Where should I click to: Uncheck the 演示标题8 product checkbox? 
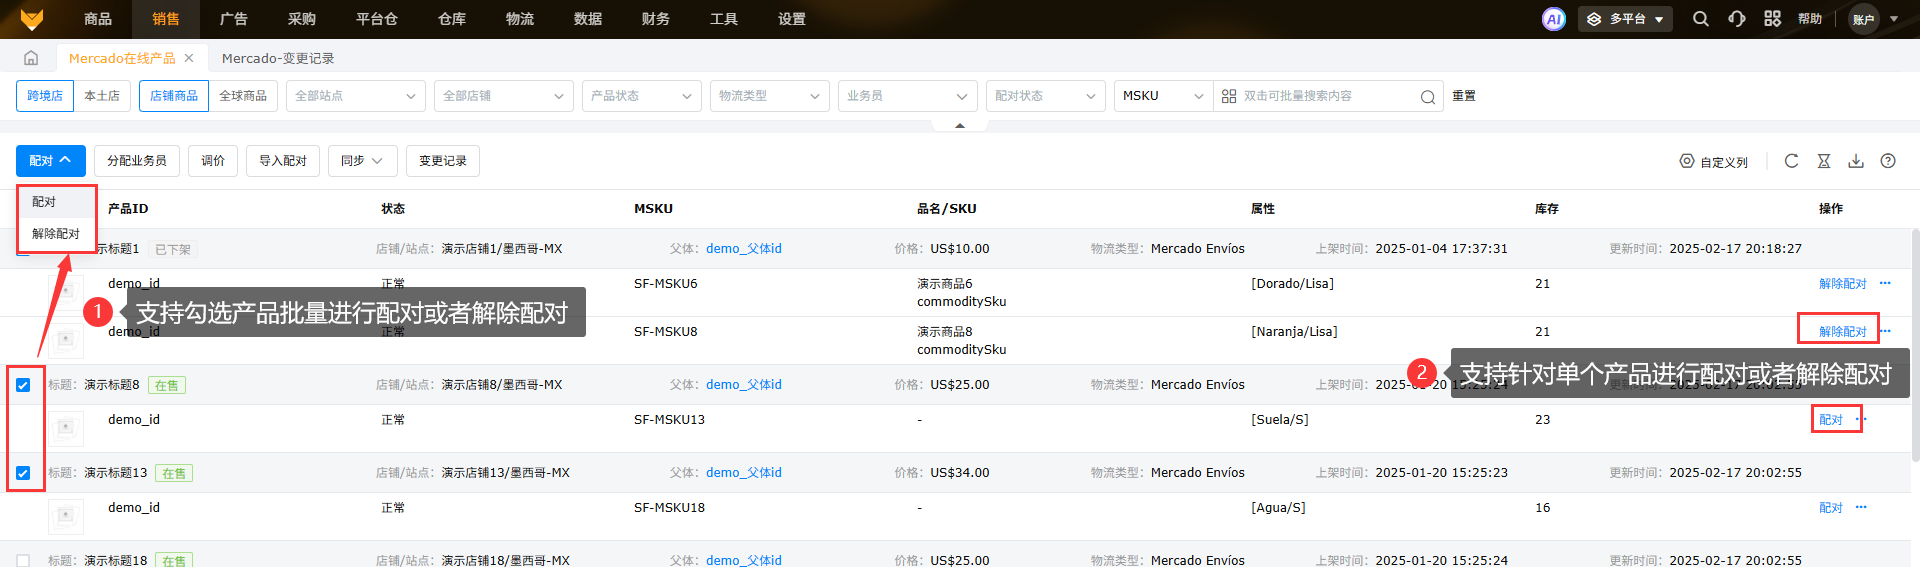coord(23,385)
